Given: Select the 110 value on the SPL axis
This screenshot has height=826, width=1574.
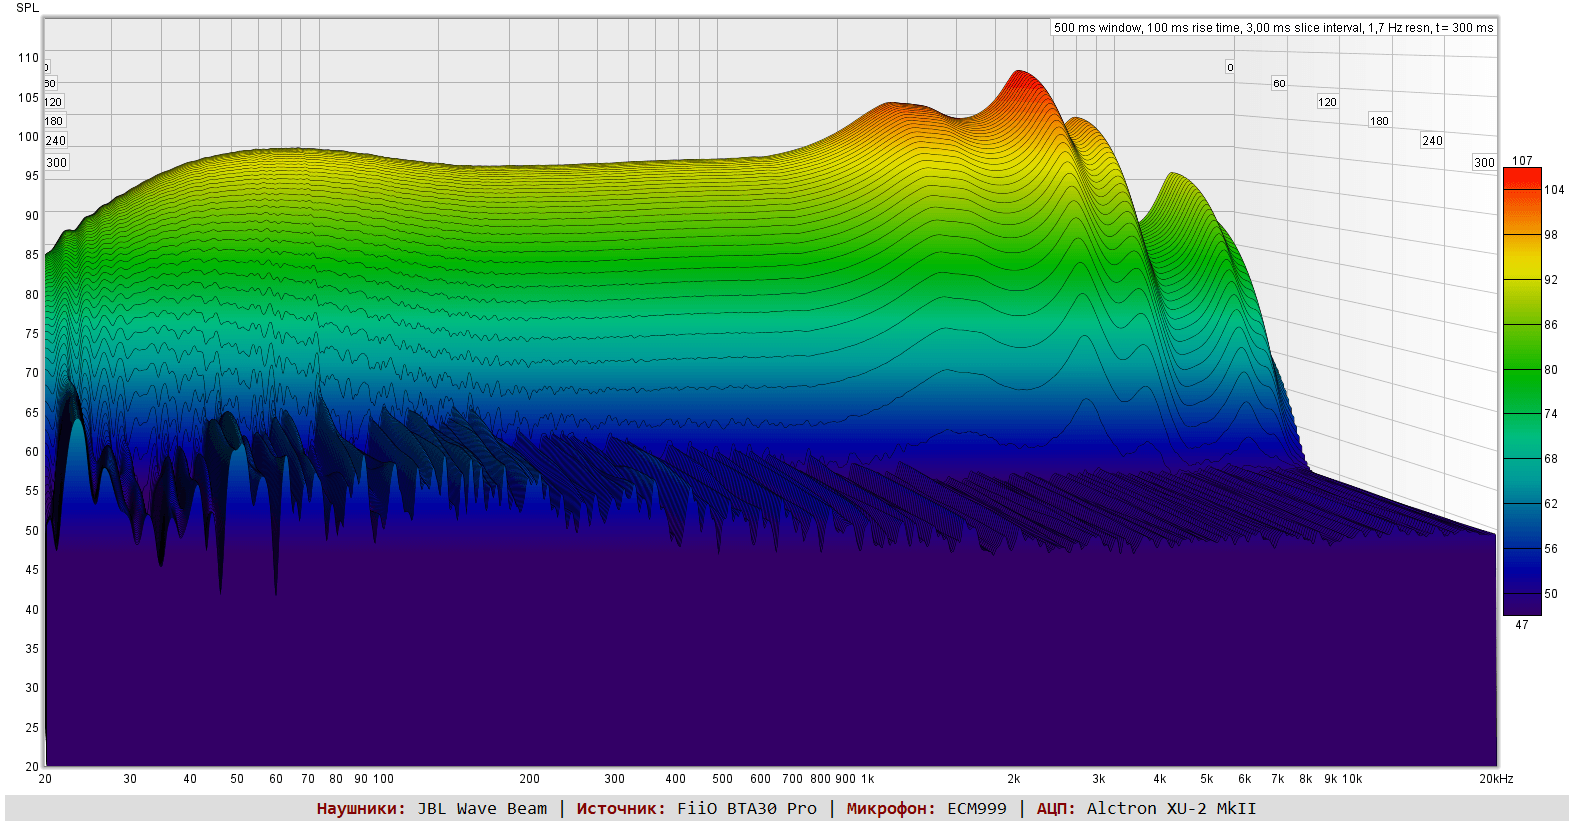Looking at the screenshot, I should 28,58.
